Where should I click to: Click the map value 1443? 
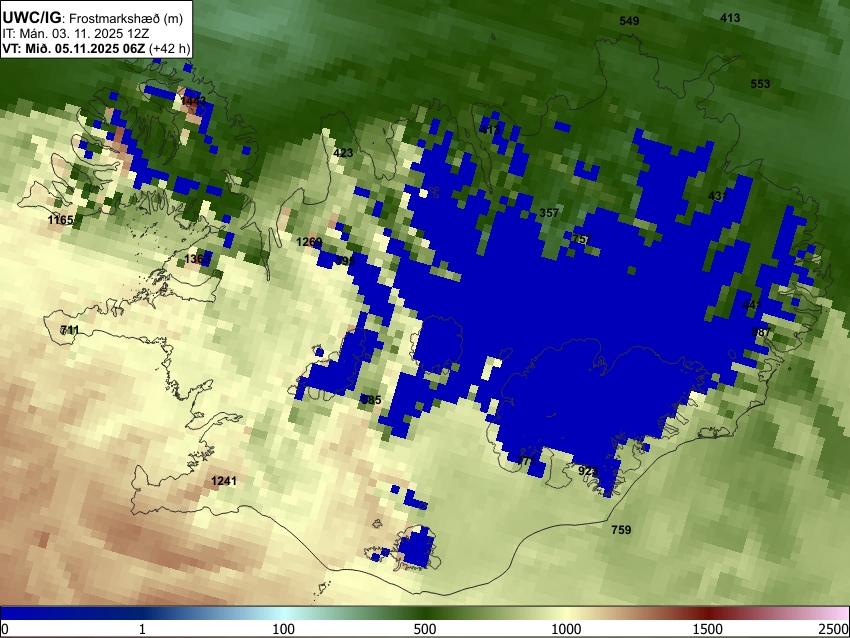[x=193, y=101]
